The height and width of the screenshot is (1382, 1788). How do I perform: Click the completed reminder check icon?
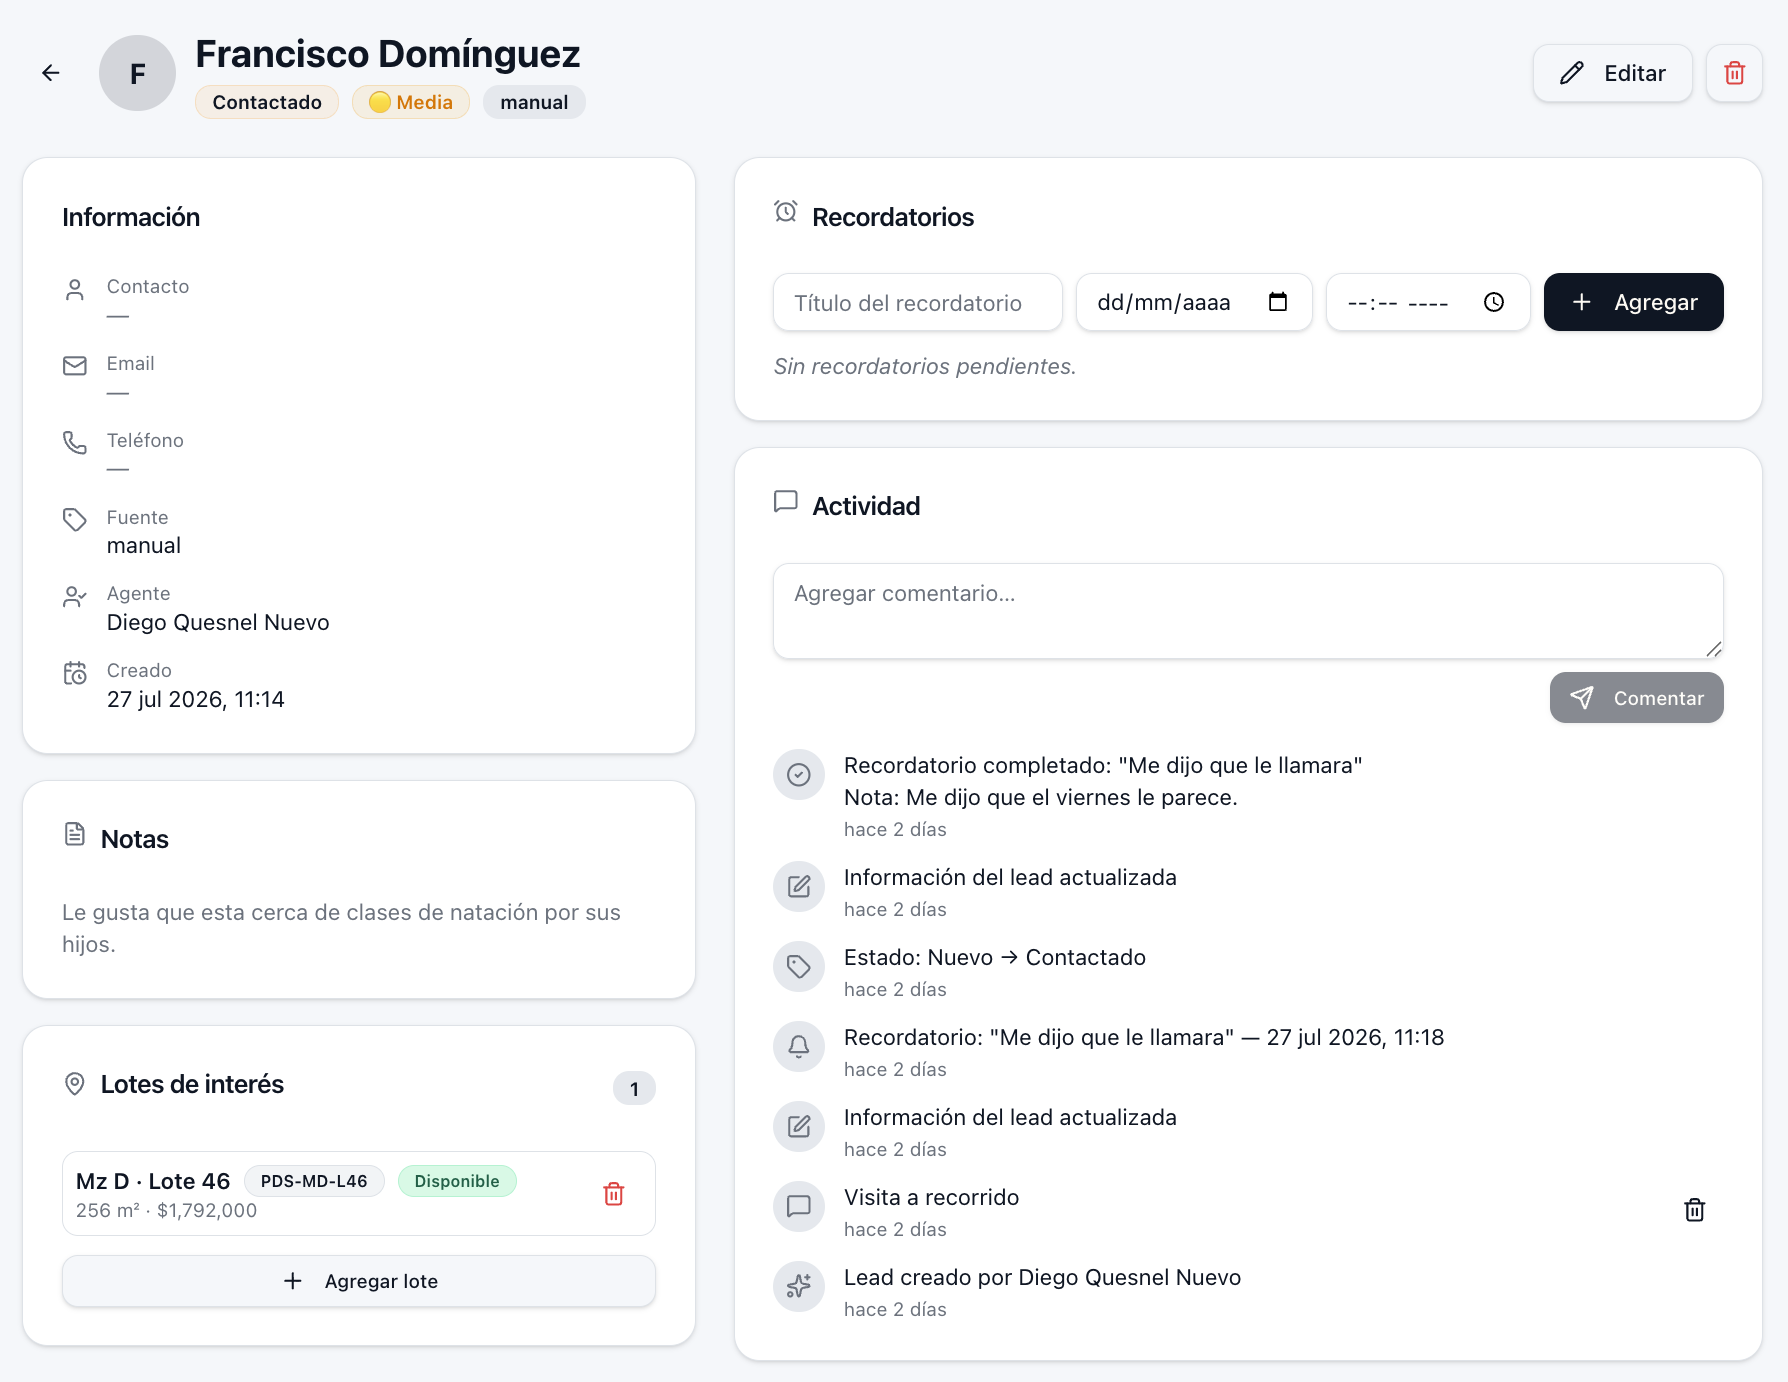click(799, 775)
